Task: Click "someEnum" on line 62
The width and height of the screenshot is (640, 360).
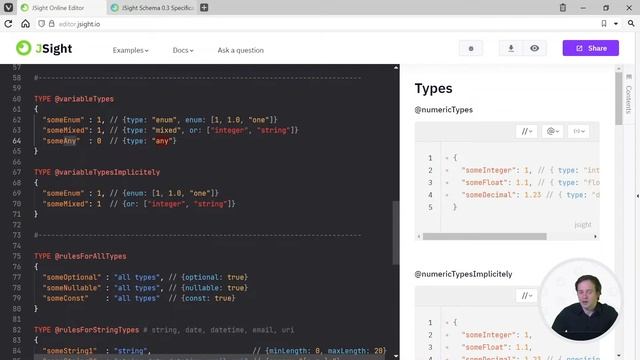Action: (x=63, y=120)
